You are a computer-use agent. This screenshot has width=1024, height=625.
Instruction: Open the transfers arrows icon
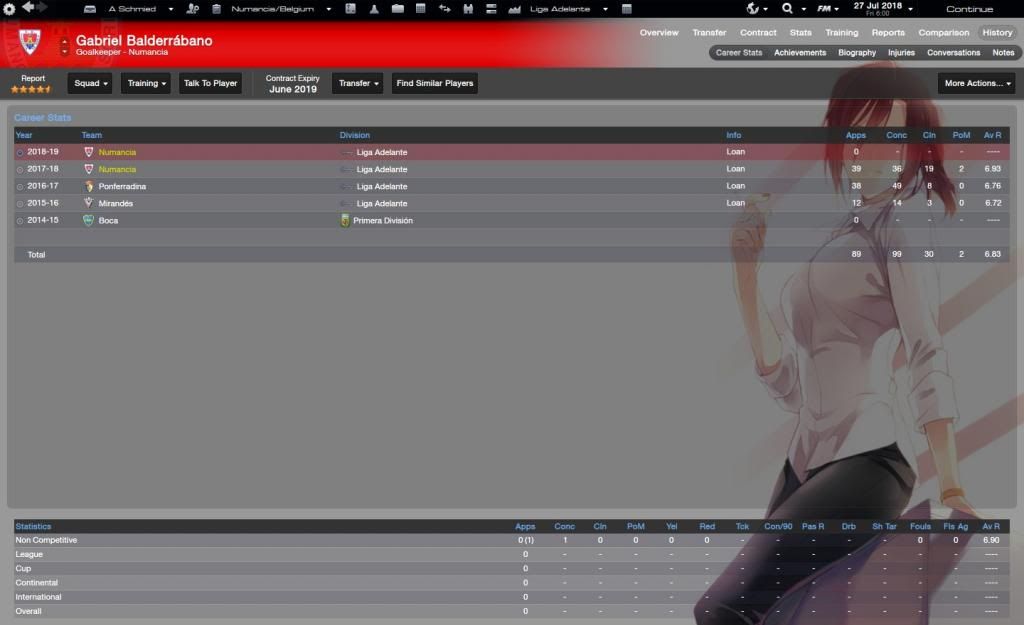pyautogui.click(x=445, y=8)
